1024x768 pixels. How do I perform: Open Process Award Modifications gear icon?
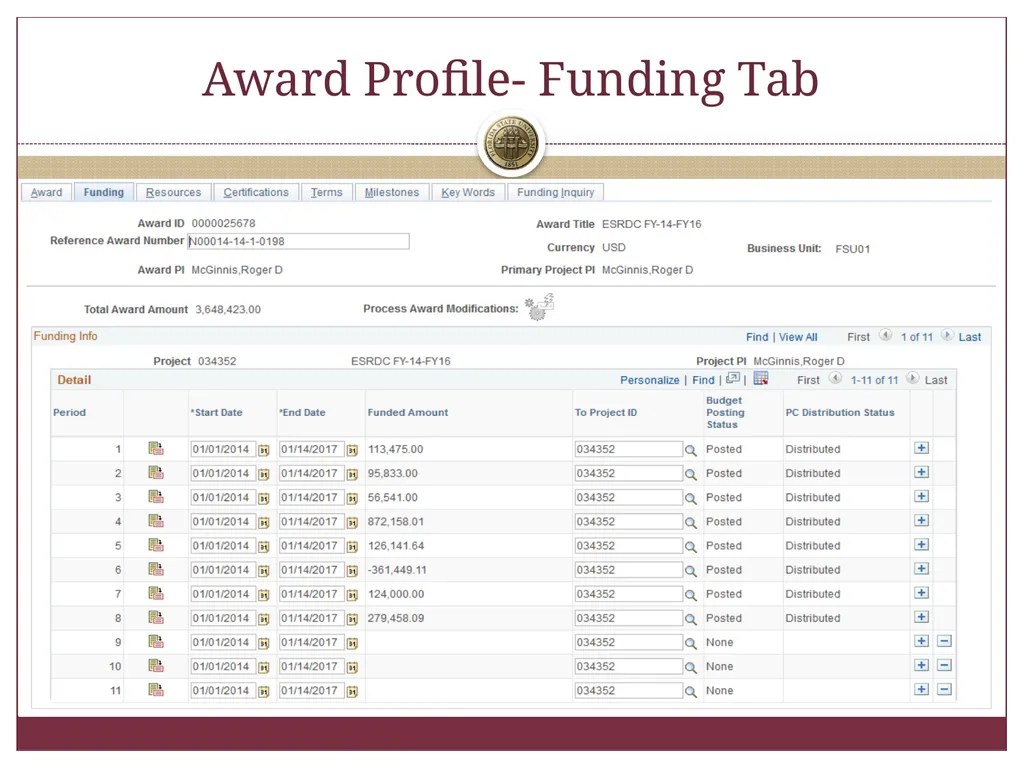pos(539,307)
